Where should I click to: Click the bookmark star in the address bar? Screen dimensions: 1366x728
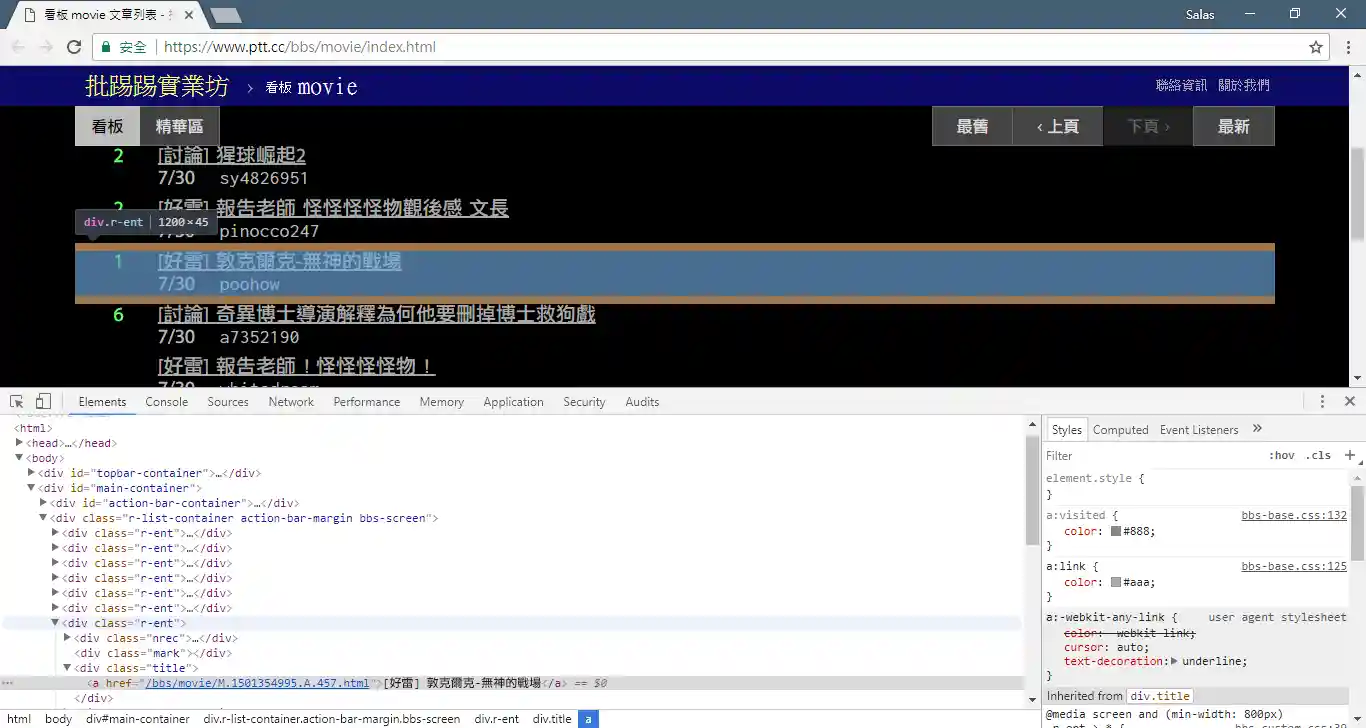[1316, 46]
